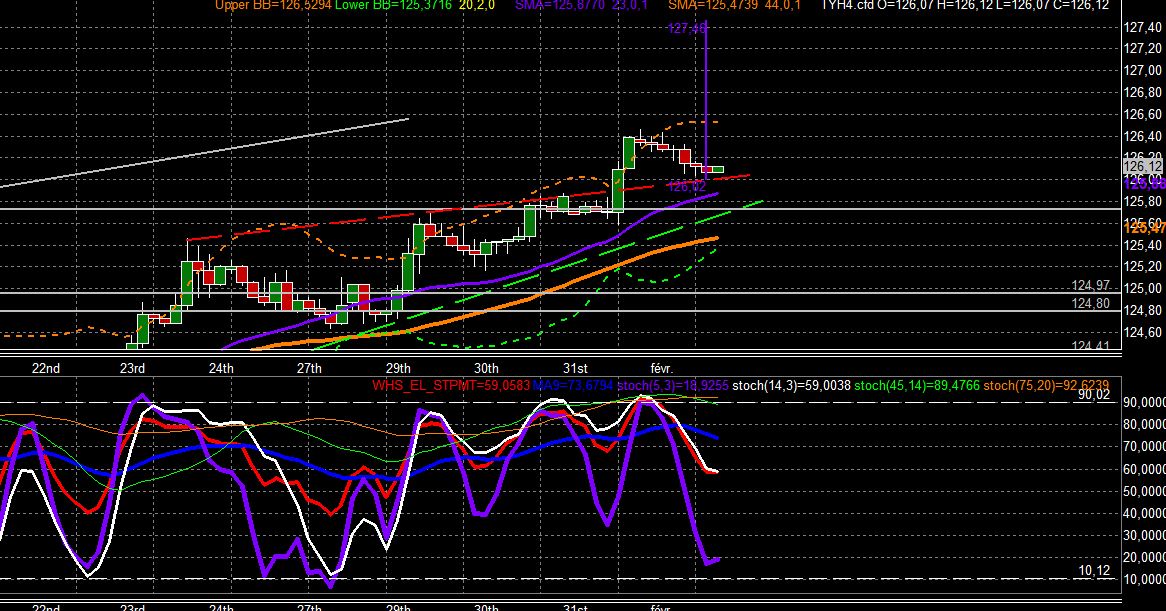Click the '126,40' price axis label
This screenshot has width=1166, height=611.
click(x=1142, y=137)
